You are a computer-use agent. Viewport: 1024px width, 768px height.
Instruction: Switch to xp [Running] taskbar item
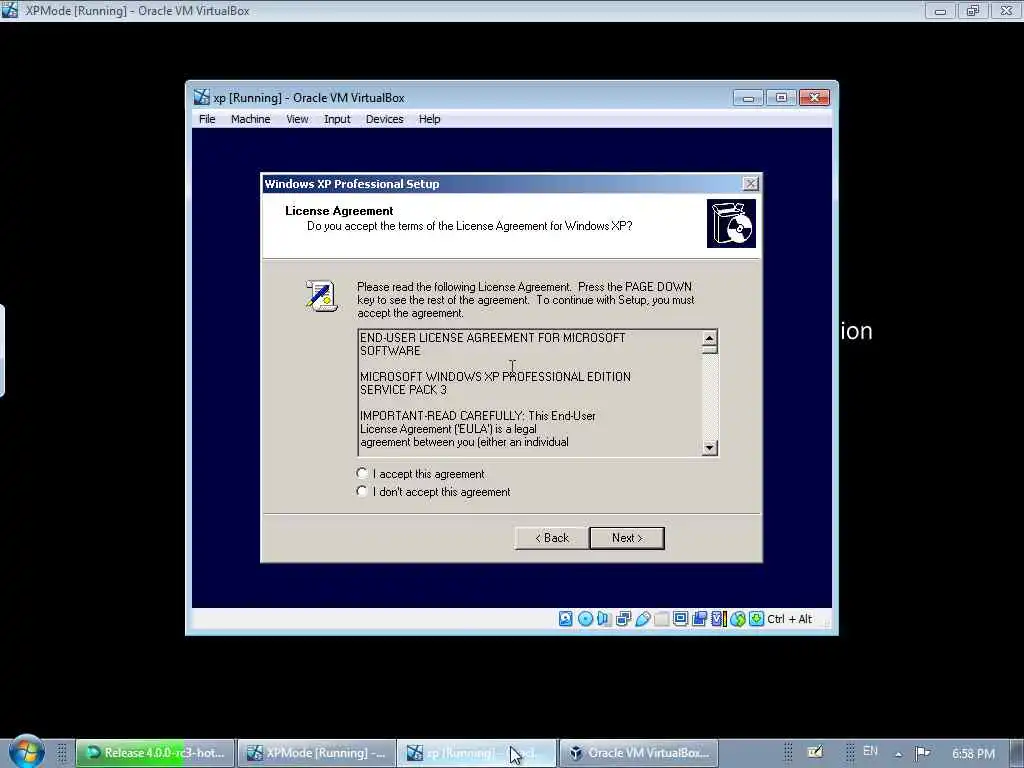click(x=477, y=753)
